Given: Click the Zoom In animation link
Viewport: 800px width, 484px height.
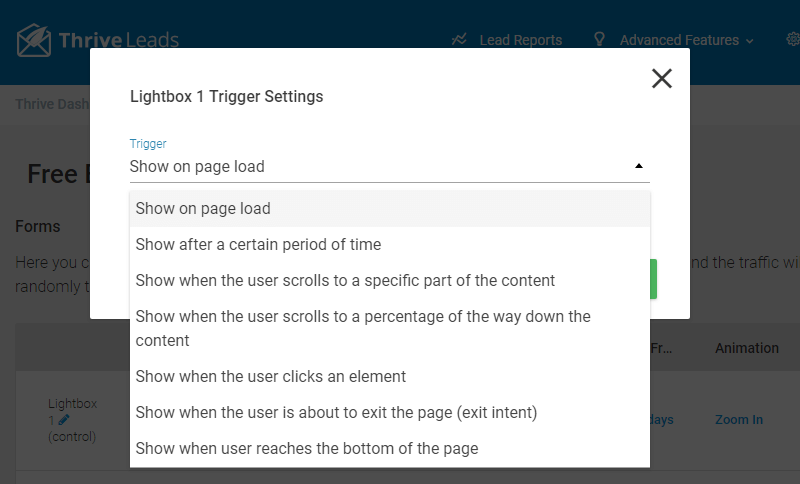Looking at the screenshot, I should click(739, 420).
